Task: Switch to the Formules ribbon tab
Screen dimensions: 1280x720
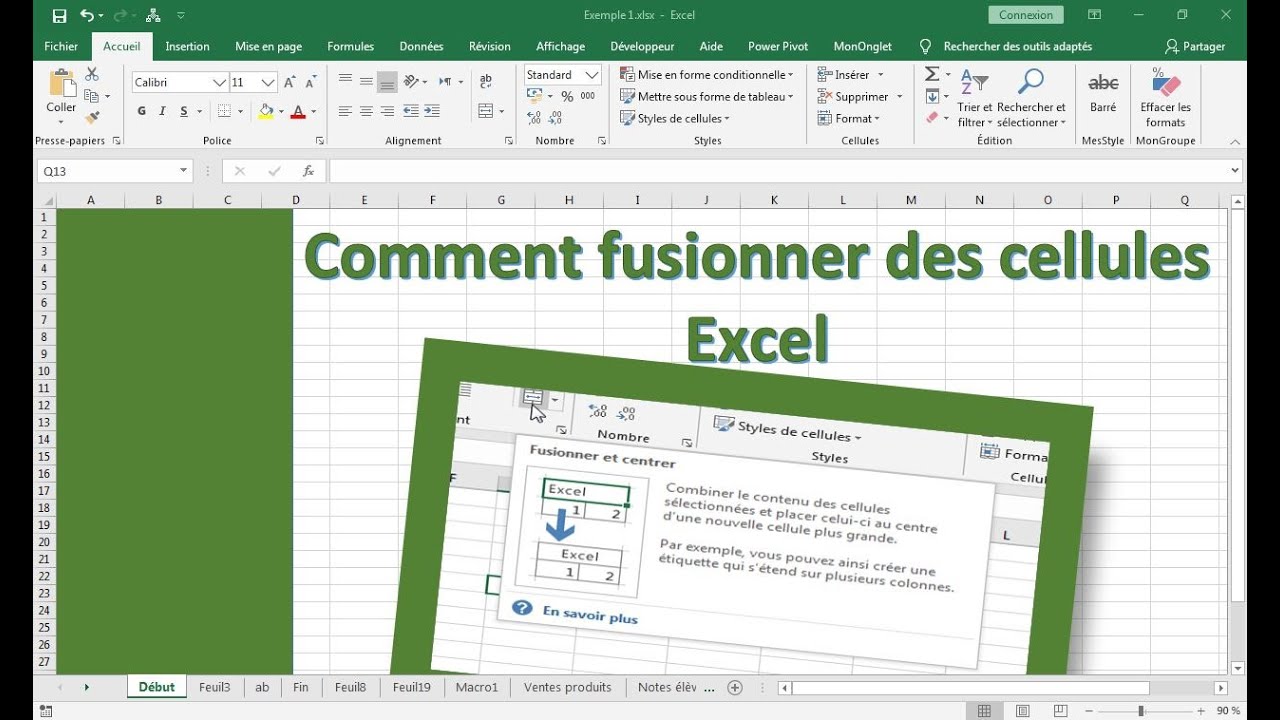Action: coord(350,46)
